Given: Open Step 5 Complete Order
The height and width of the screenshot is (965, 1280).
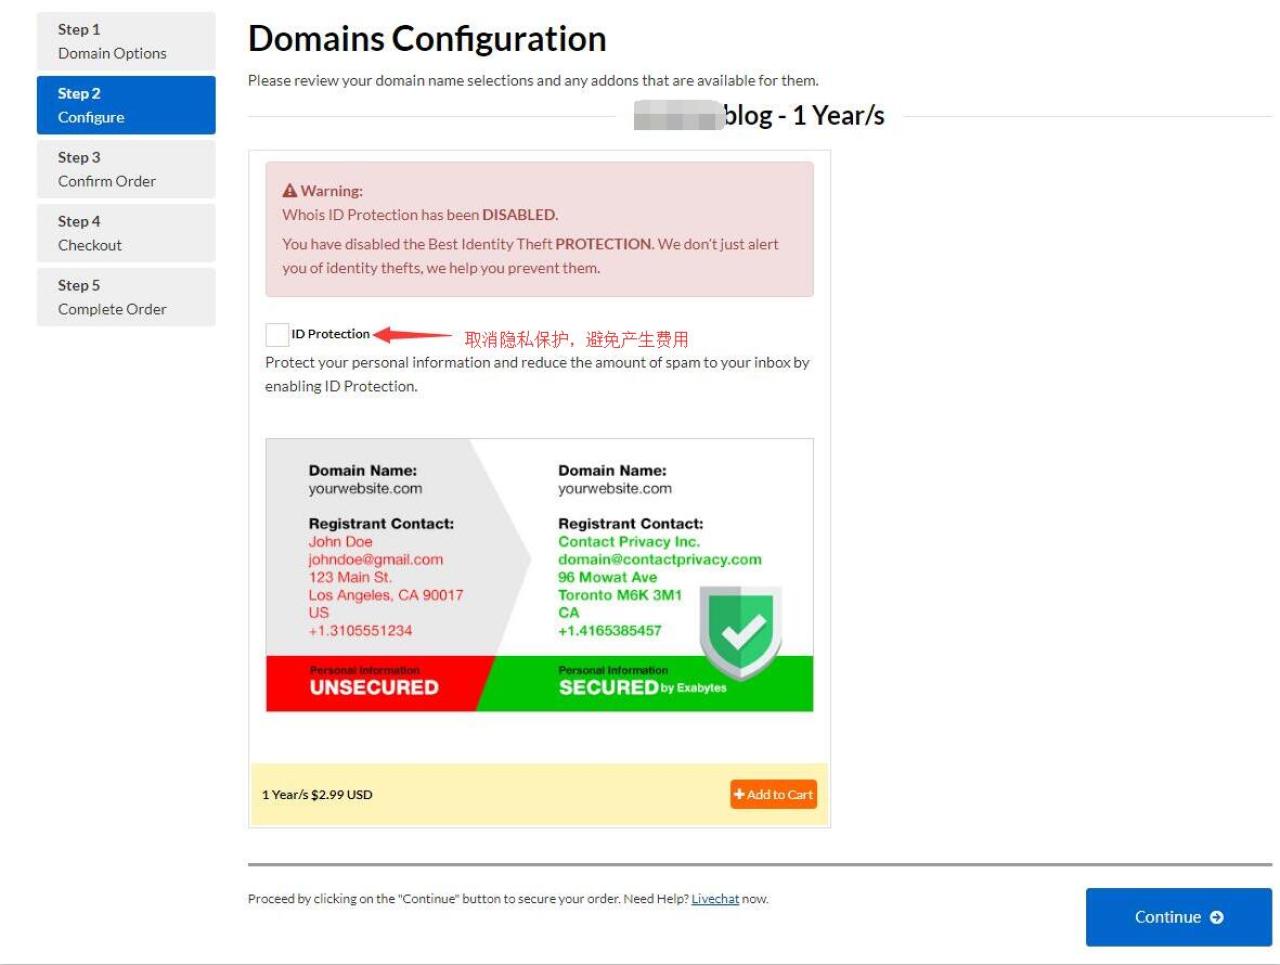Looking at the screenshot, I should click(126, 297).
